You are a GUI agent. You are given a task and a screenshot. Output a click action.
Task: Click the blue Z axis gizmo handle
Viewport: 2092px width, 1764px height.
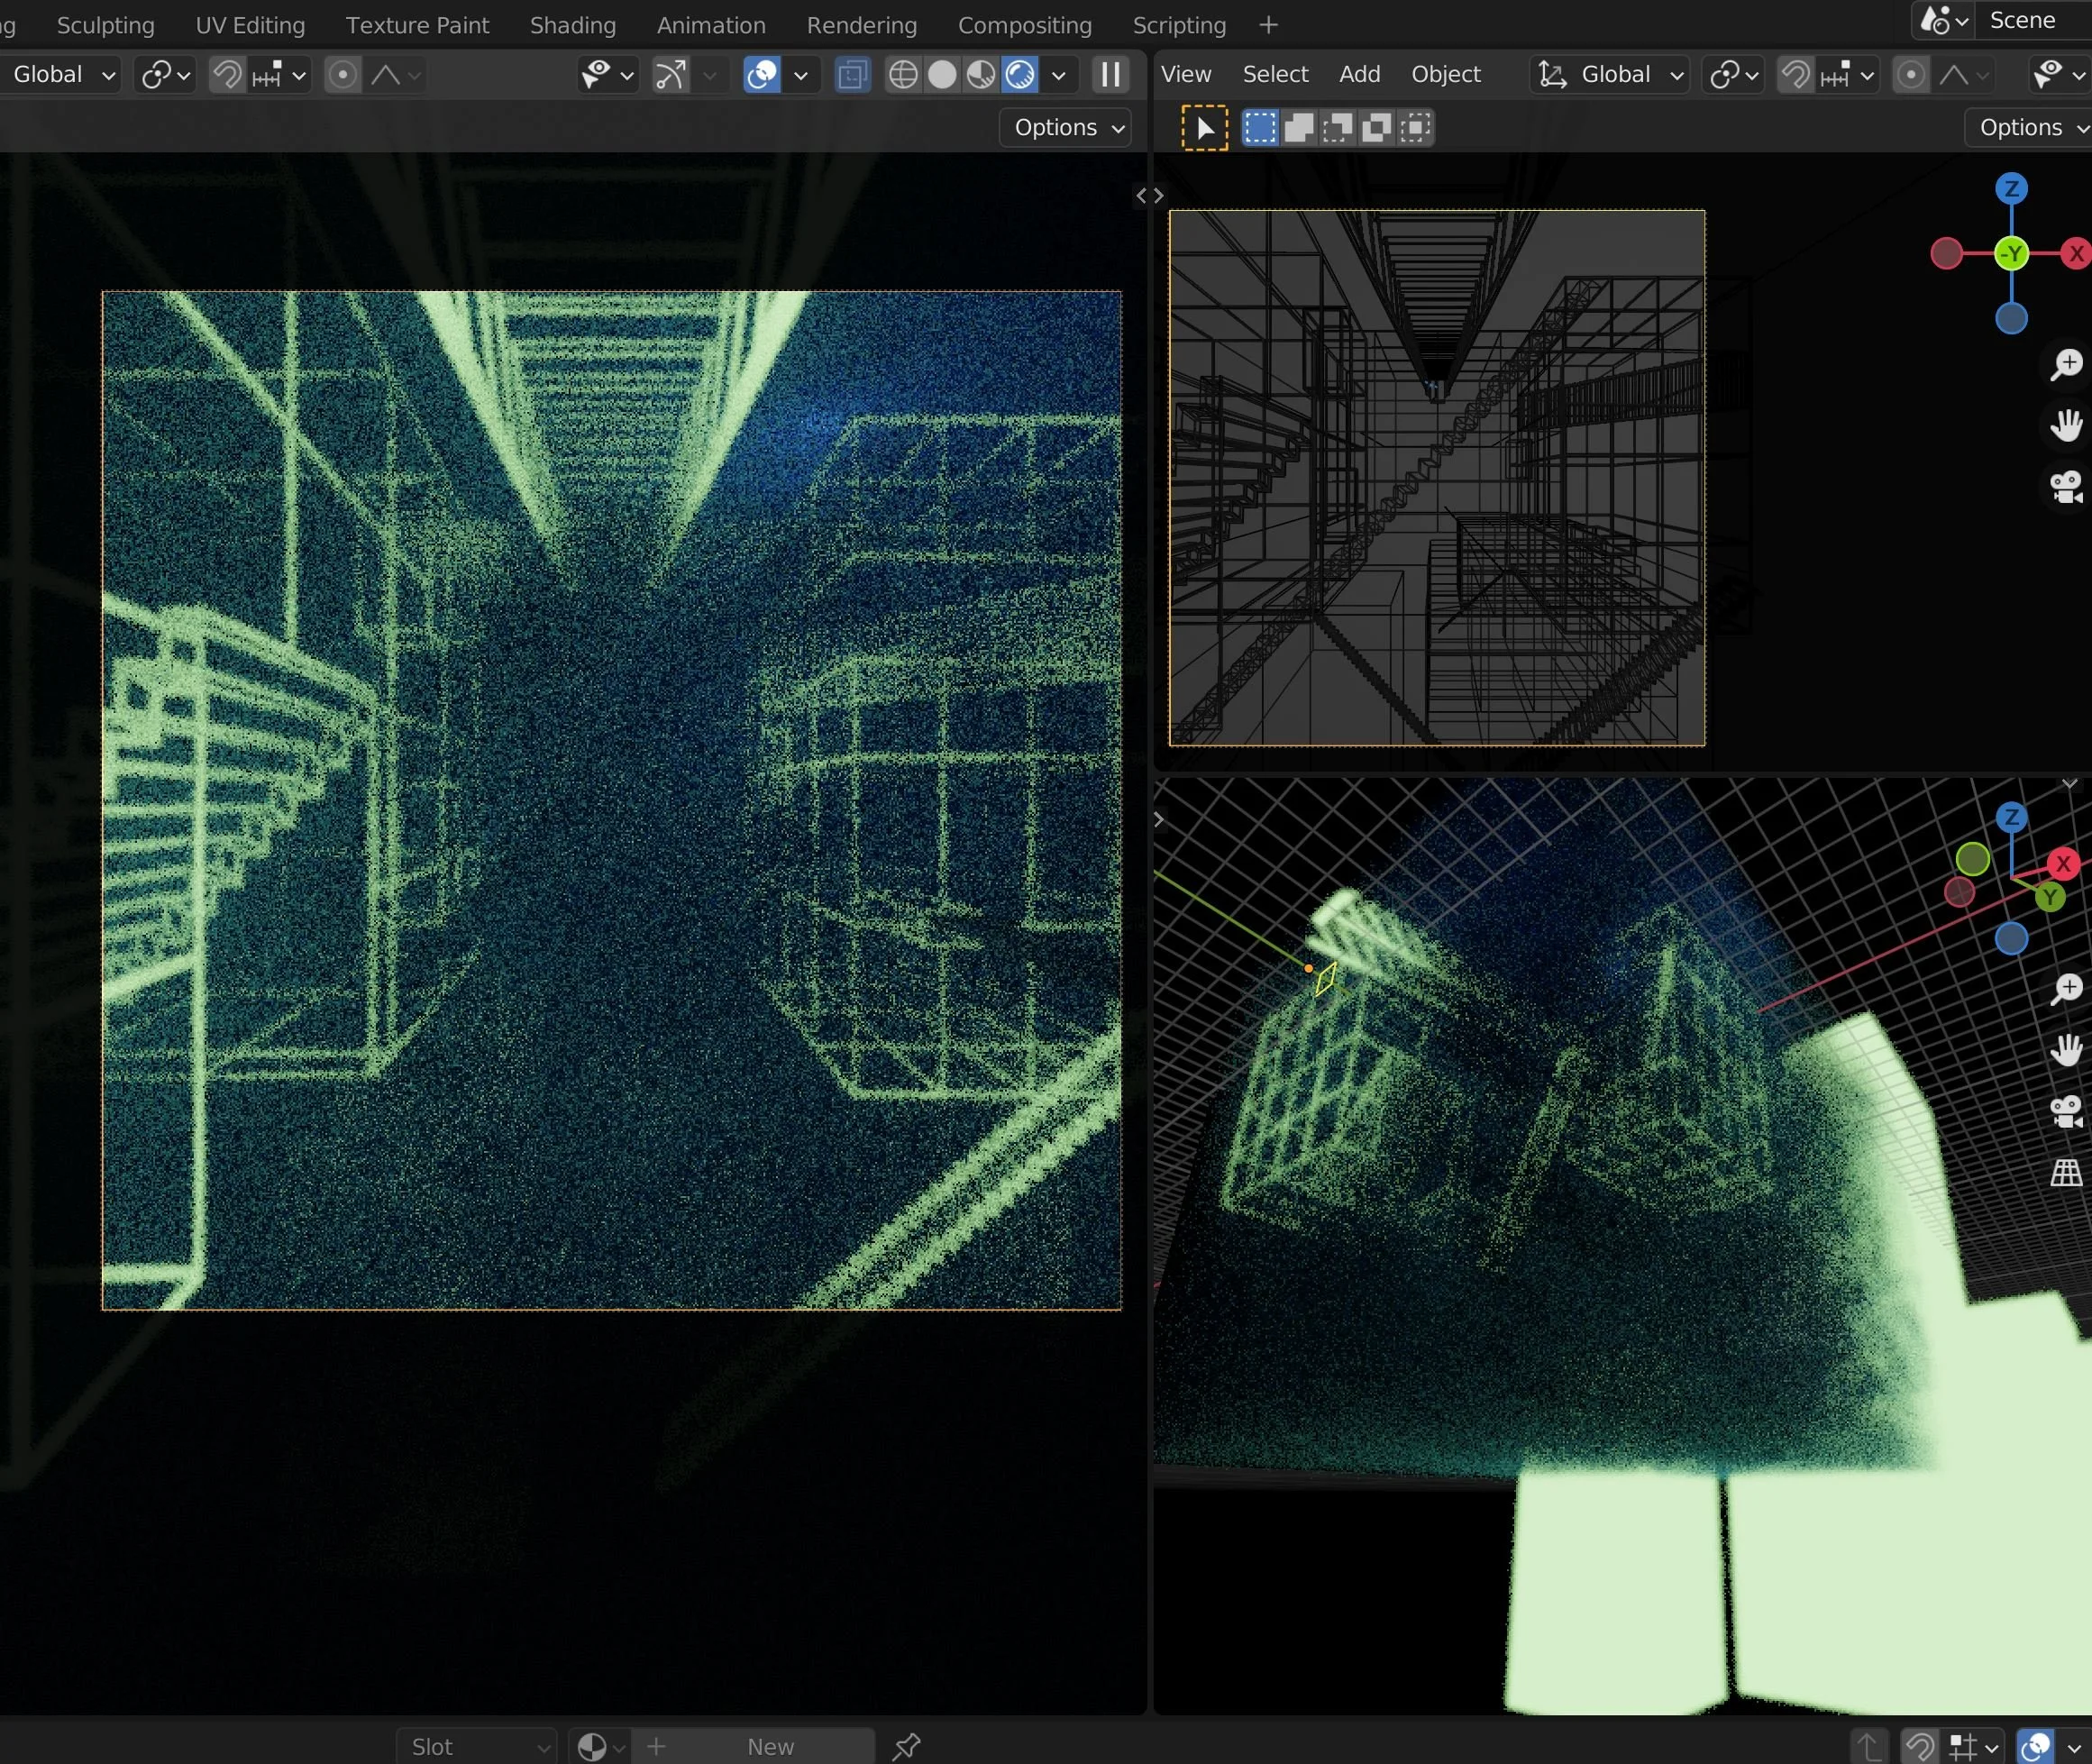(x=2011, y=189)
